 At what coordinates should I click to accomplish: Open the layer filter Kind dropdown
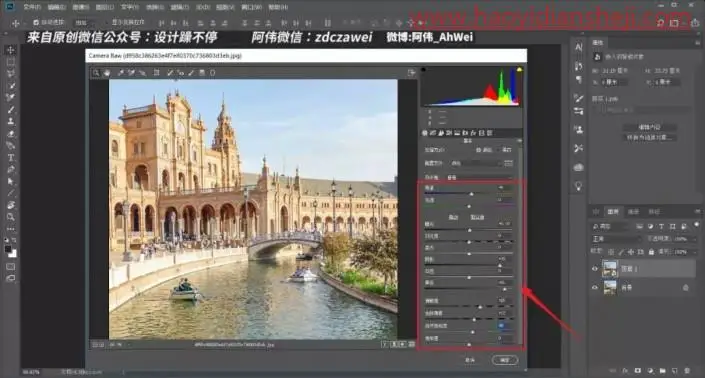pyautogui.click(x=610, y=226)
